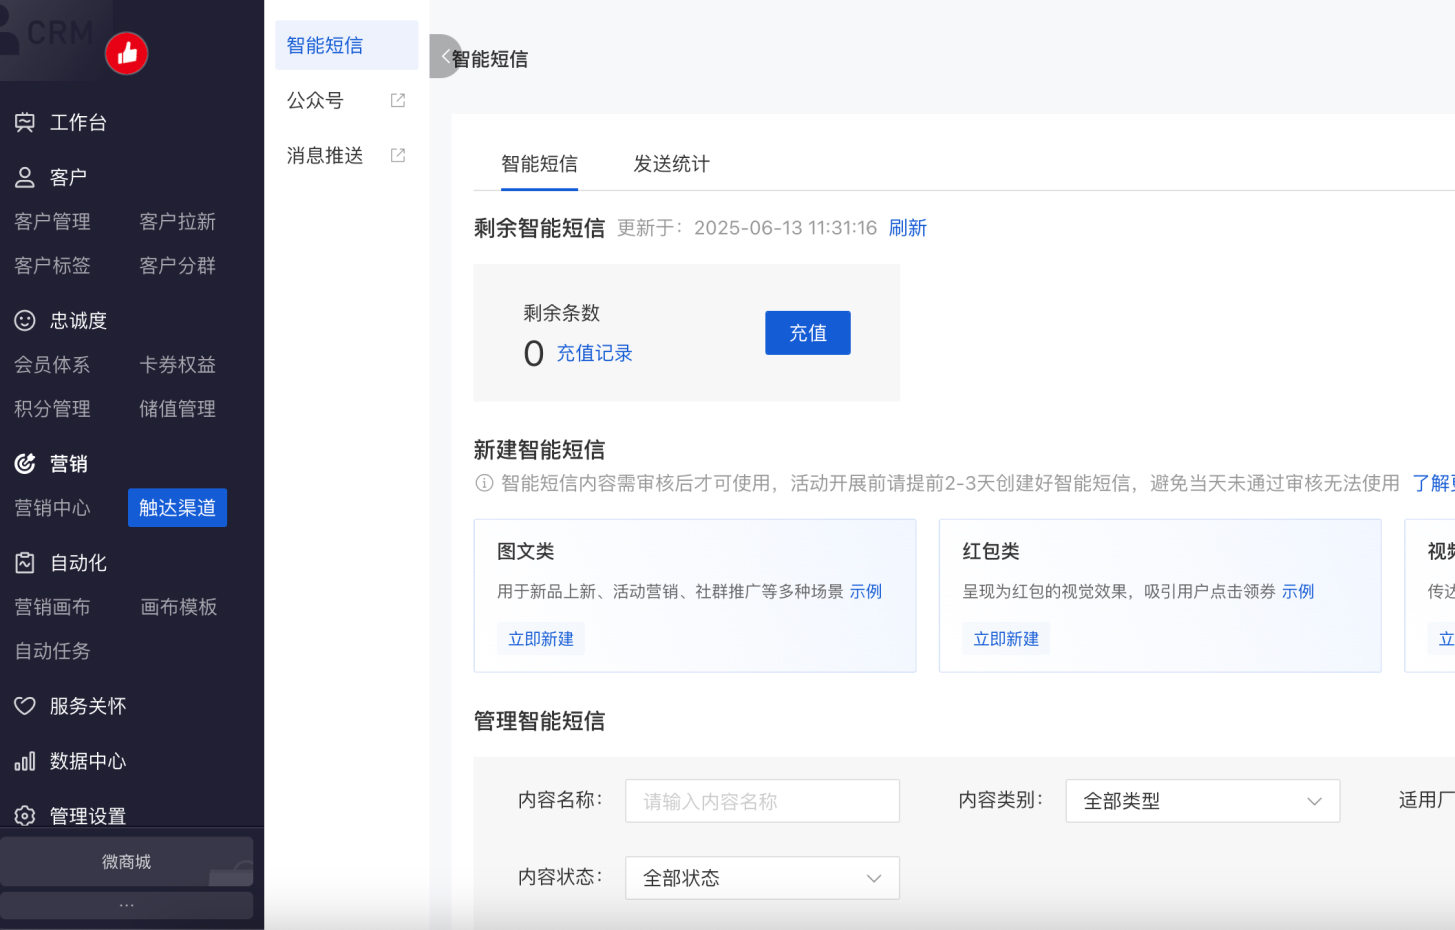1455x930 pixels.
Task: Click the red thumbs-up floating icon
Action: click(126, 53)
